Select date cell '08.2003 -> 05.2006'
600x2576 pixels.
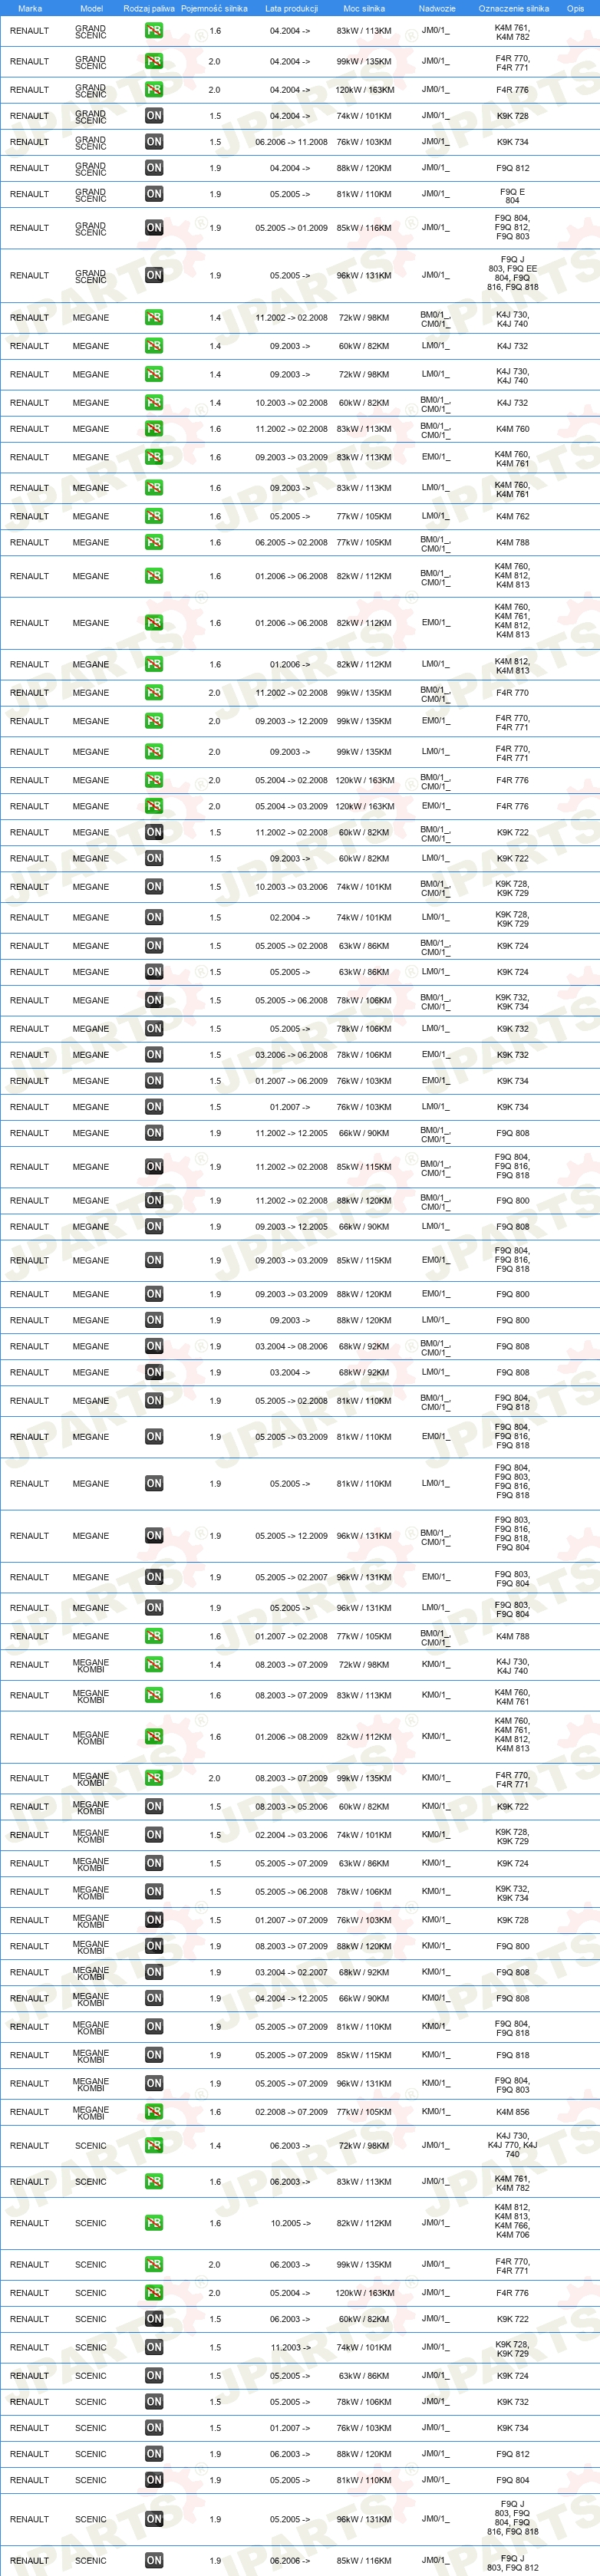tap(291, 1807)
